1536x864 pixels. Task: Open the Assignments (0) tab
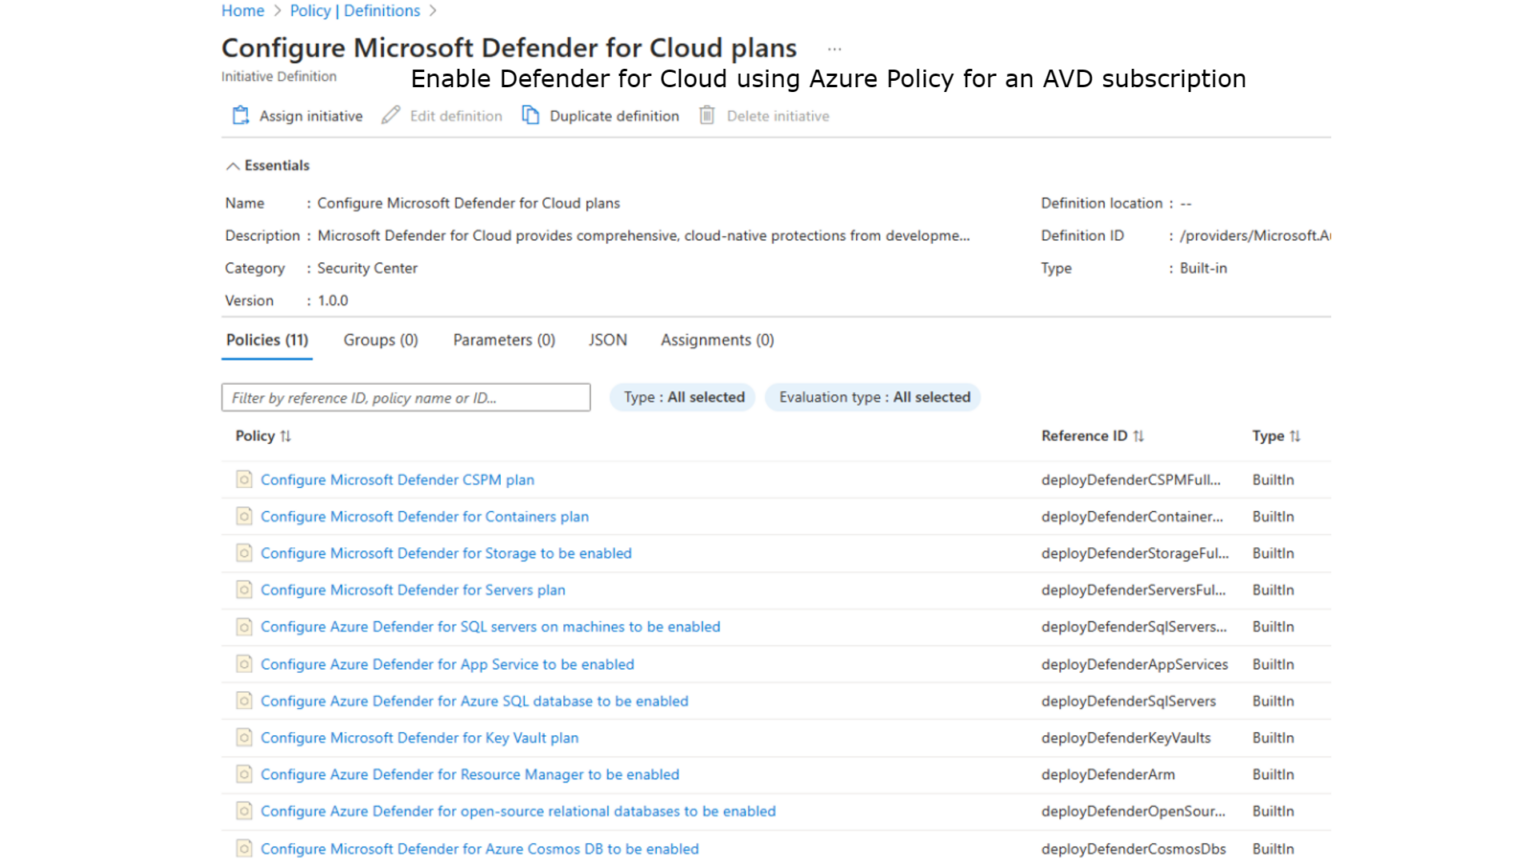point(717,340)
